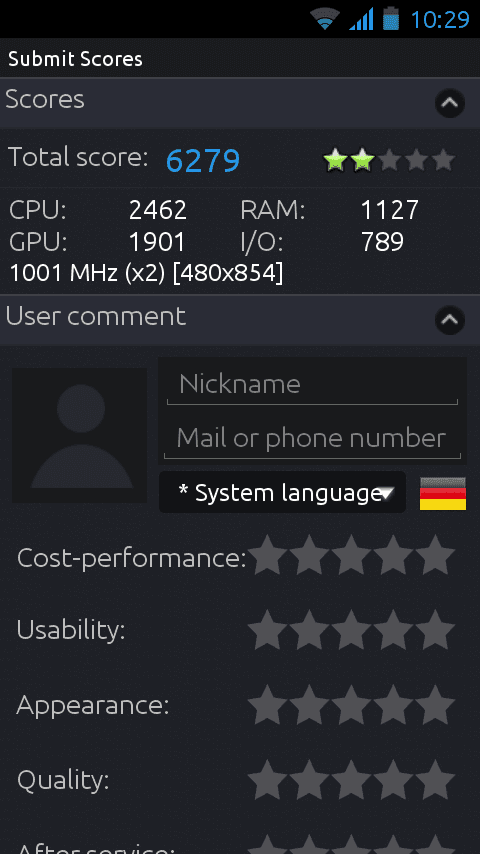Focus the Mail or phone number field
480x854 pixels.
click(x=312, y=438)
